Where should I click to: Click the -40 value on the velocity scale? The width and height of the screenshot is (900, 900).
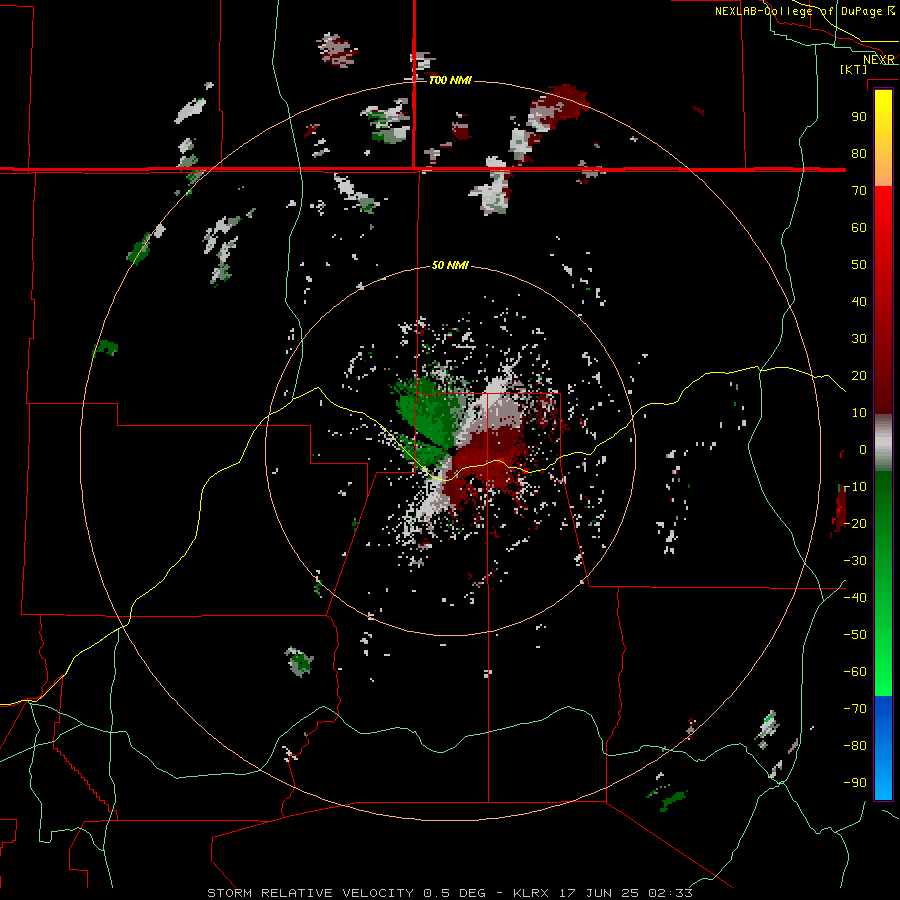855,598
